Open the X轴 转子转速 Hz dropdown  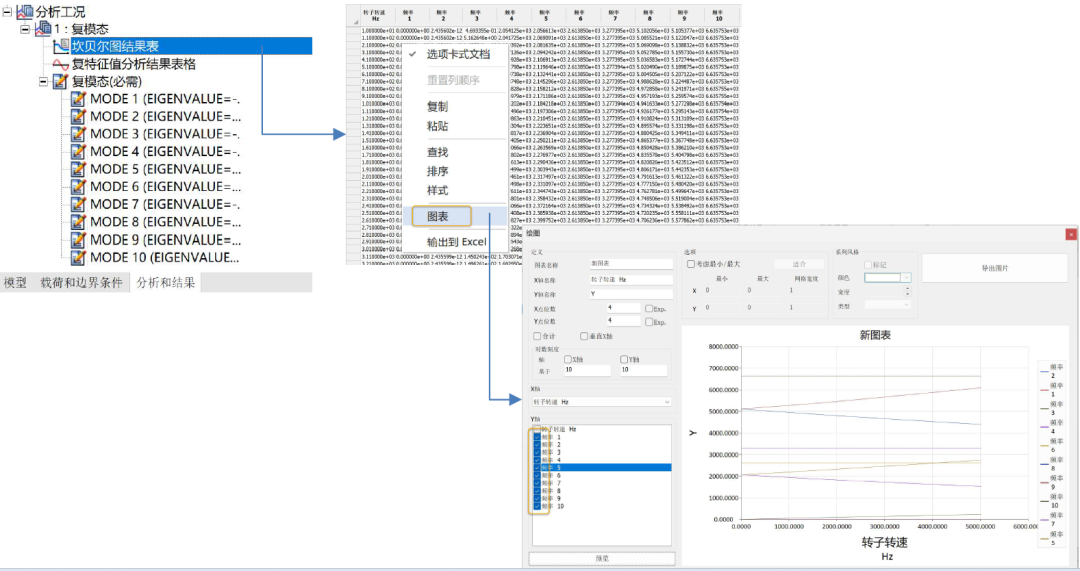click(x=667, y=402)
